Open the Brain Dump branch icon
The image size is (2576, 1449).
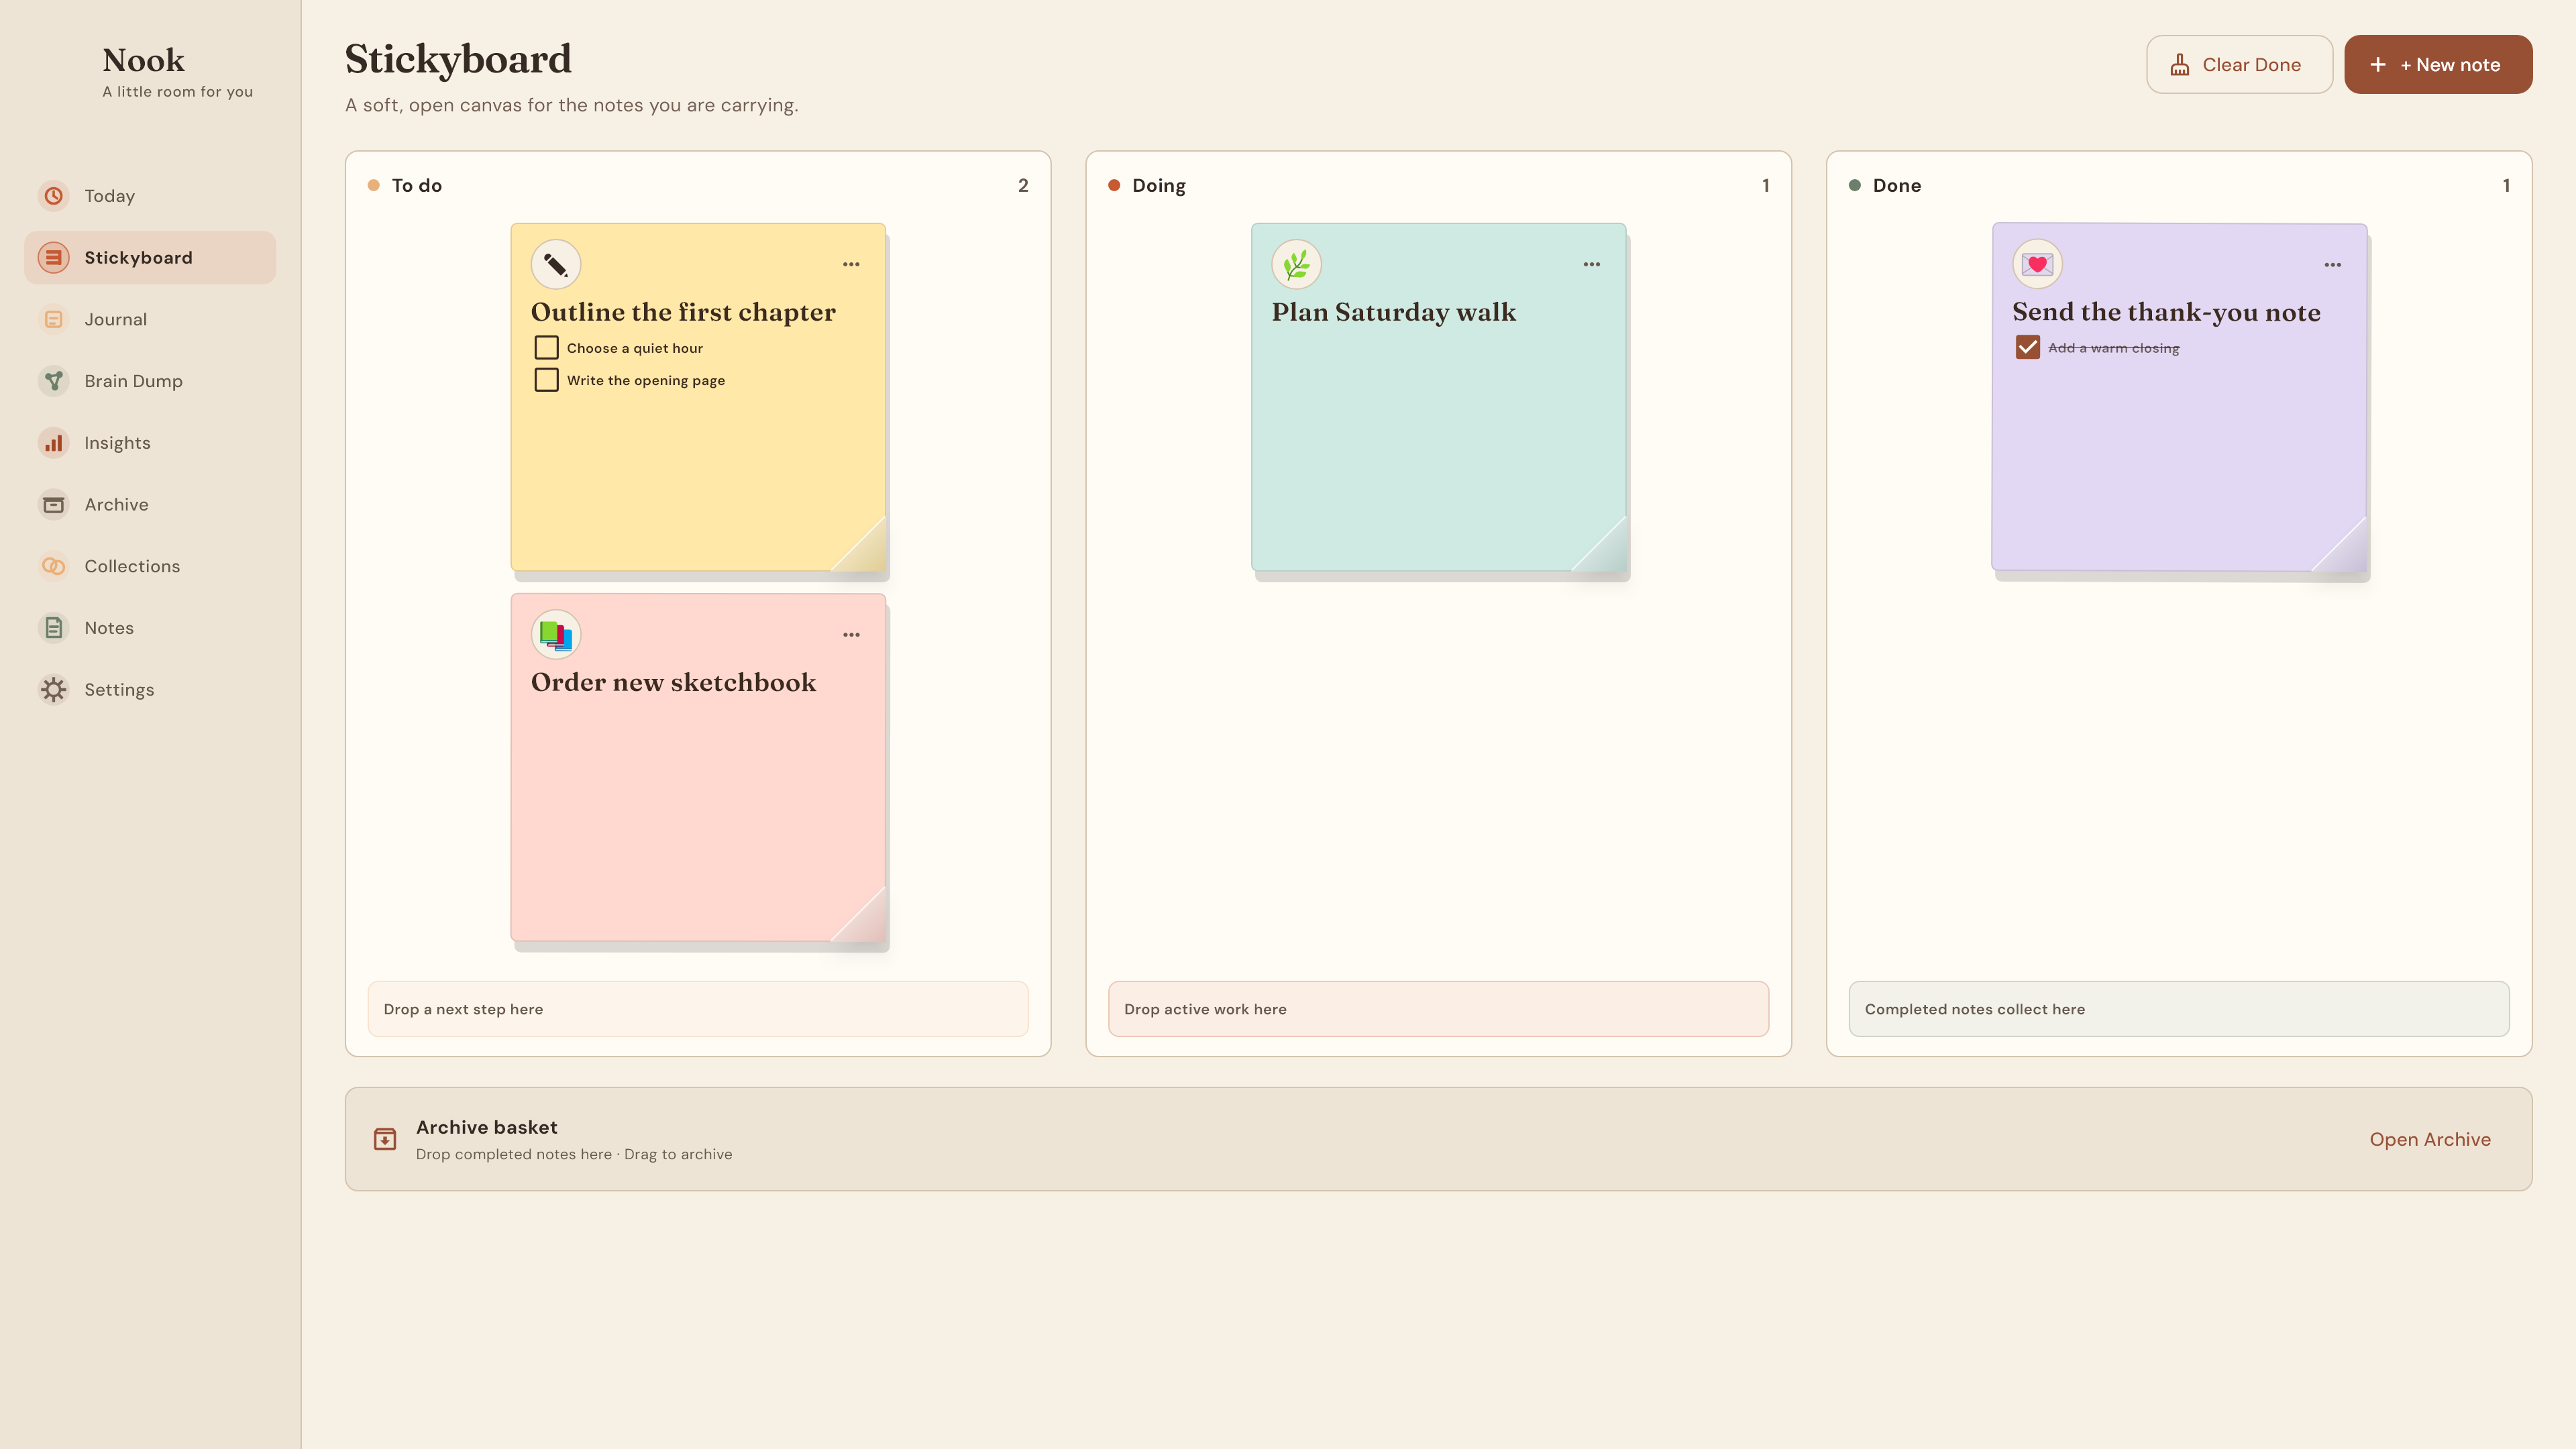pyautogui.click(x=54, y=381)
